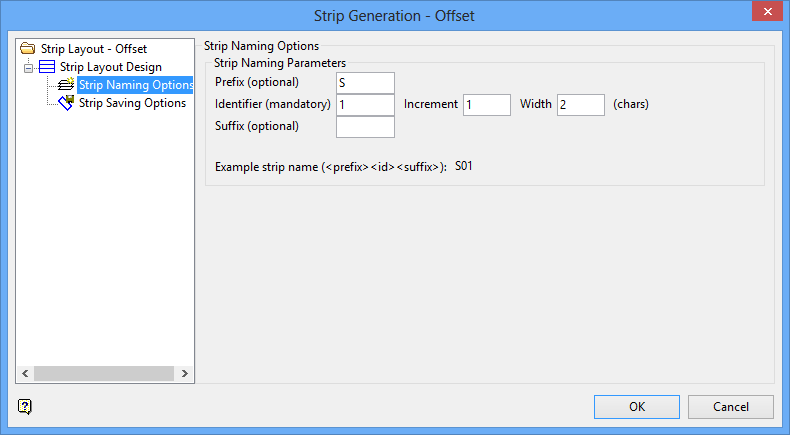Screen dimensions: 790x435
Task: Click the Suffix (optional) input box
Action: click(365, 127)
